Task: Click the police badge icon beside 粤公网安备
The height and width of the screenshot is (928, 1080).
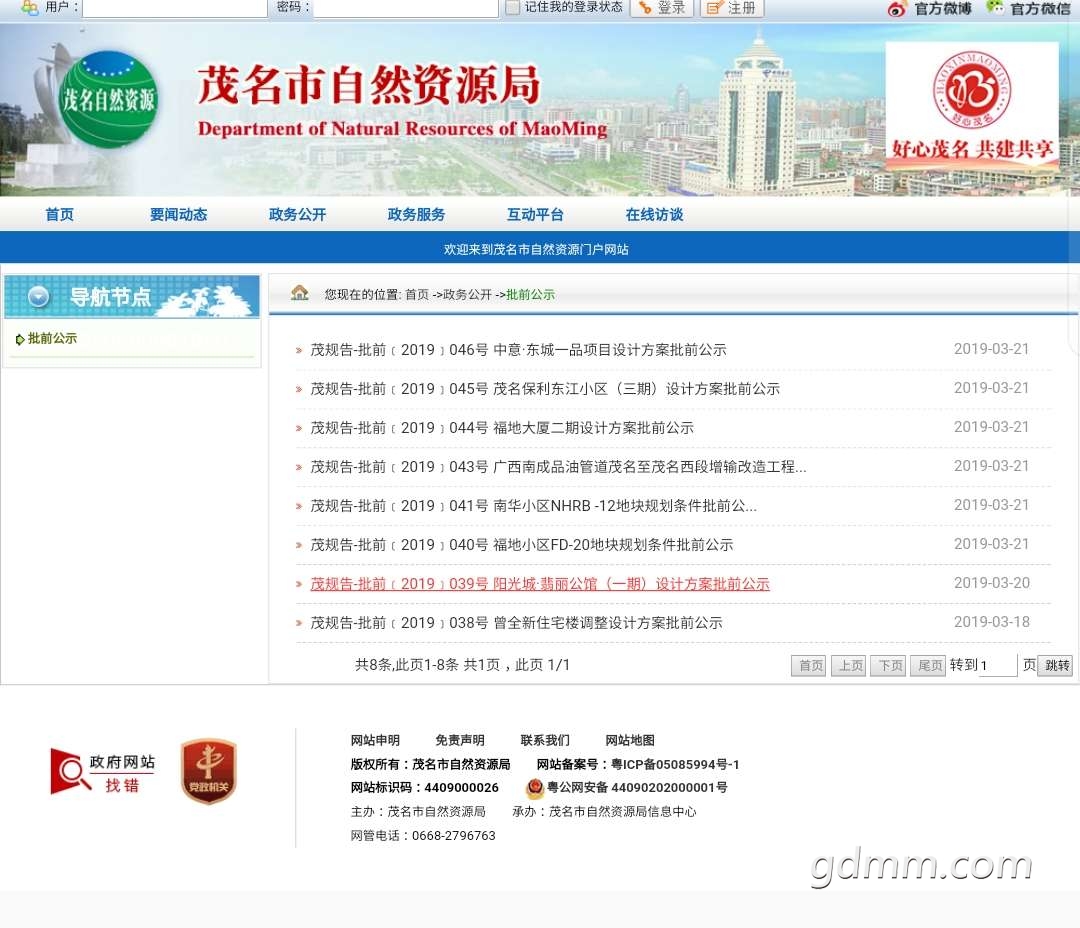Action: (534, 787)
